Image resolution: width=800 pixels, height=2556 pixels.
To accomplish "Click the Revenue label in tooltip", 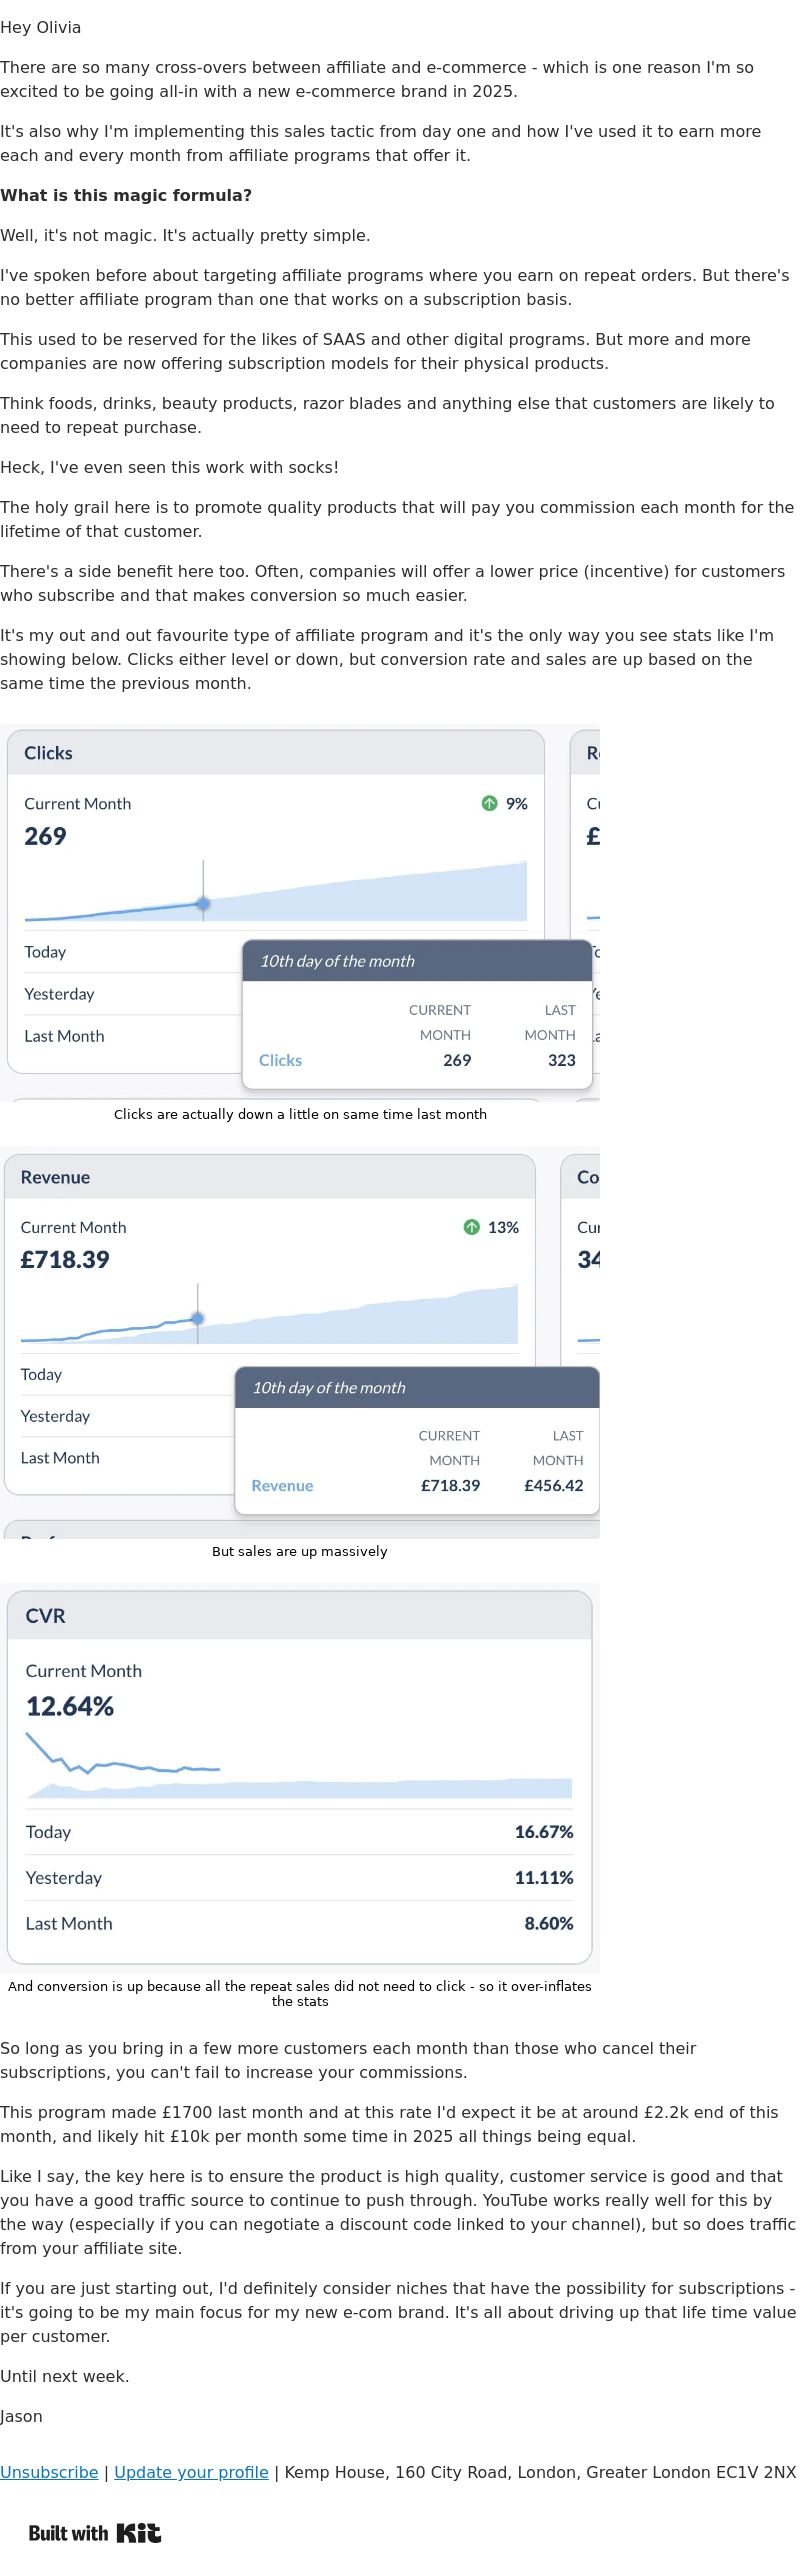I will point(282,1485).
